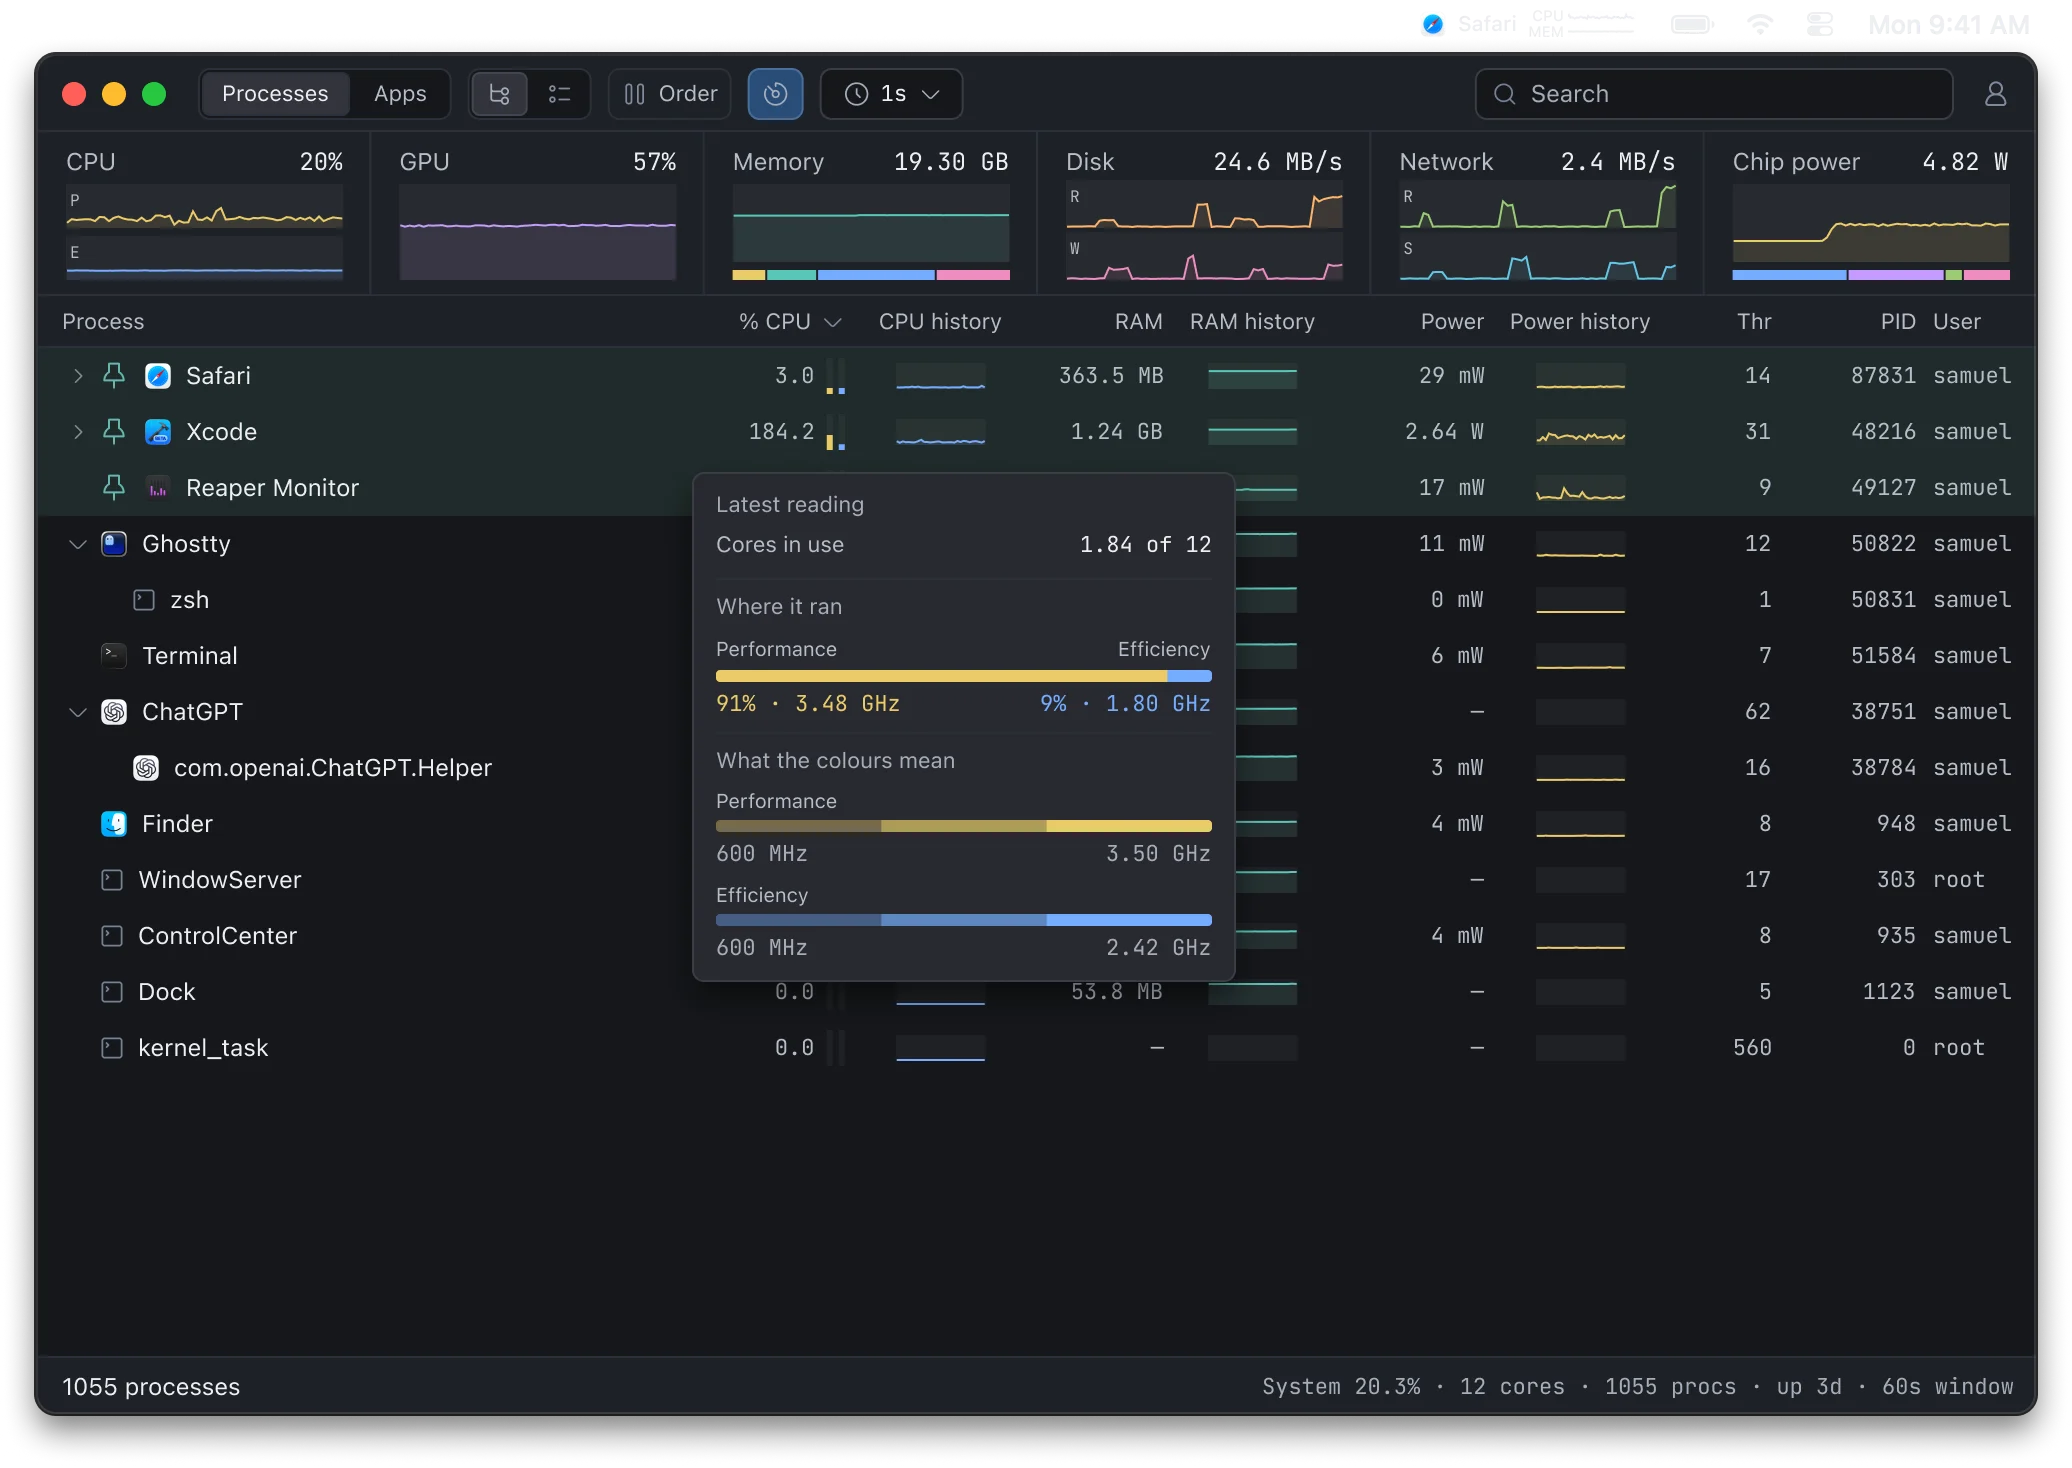
Task: Click the ControlCenter process icon
Action: coord(112,936)
